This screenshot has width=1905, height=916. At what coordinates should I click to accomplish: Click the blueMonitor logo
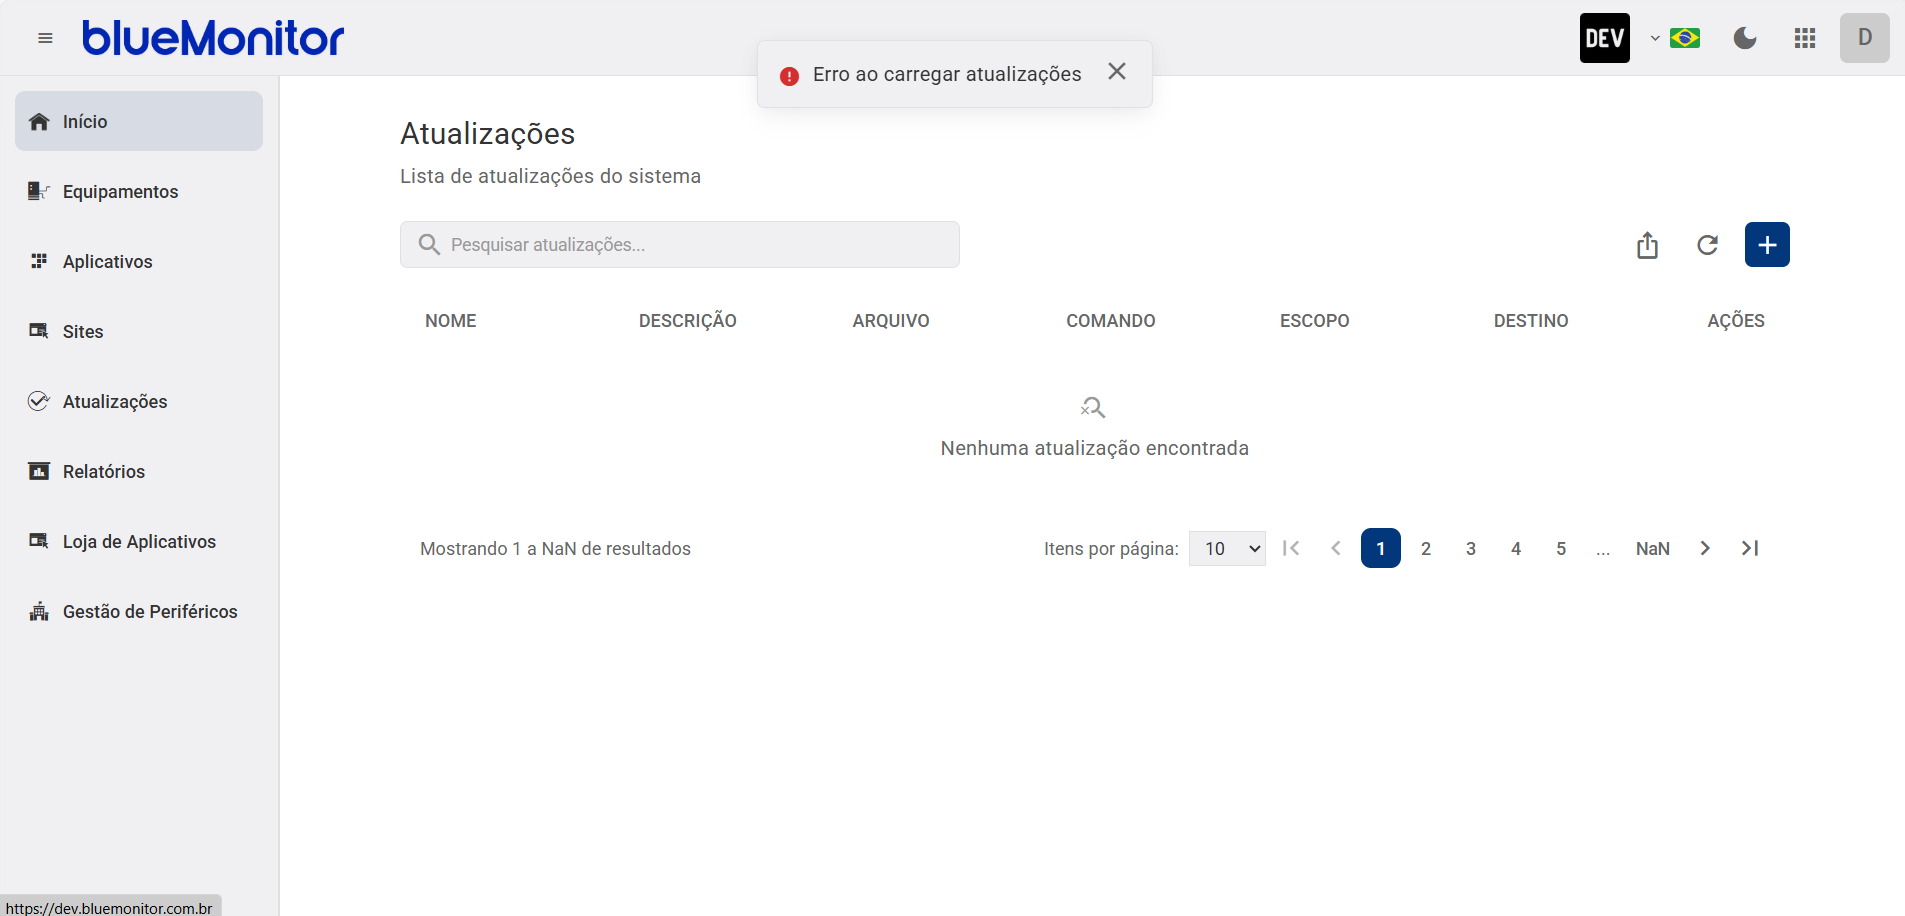(x=213, y=38)
